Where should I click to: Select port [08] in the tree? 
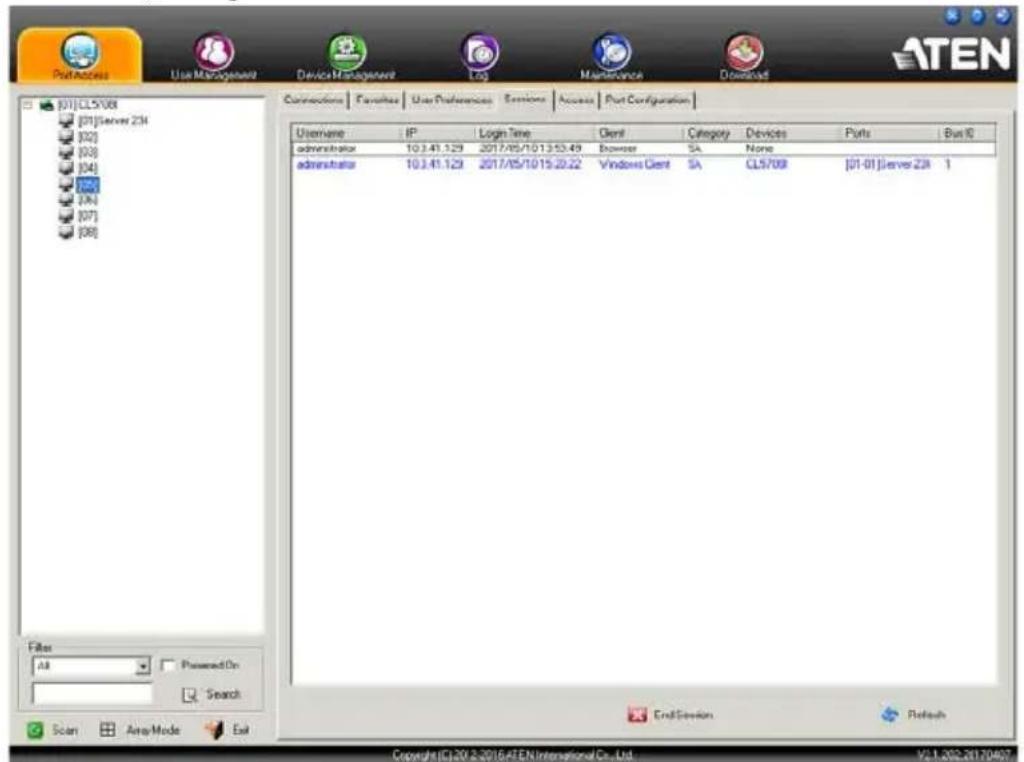pos(88,232)
